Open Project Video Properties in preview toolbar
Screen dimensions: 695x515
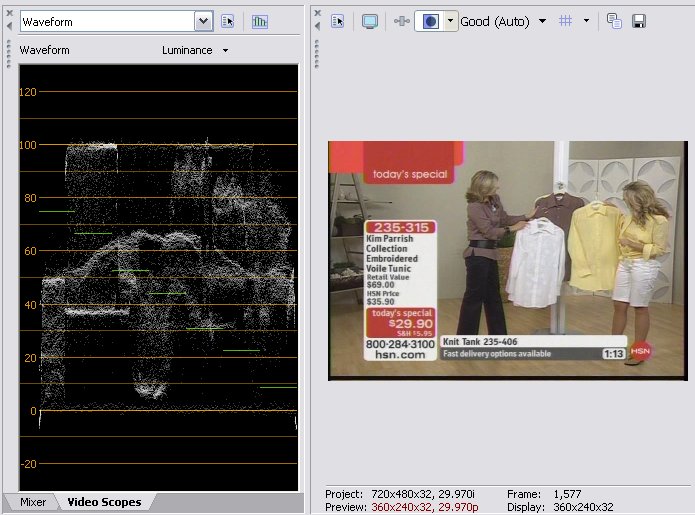(x=337, y=21)
